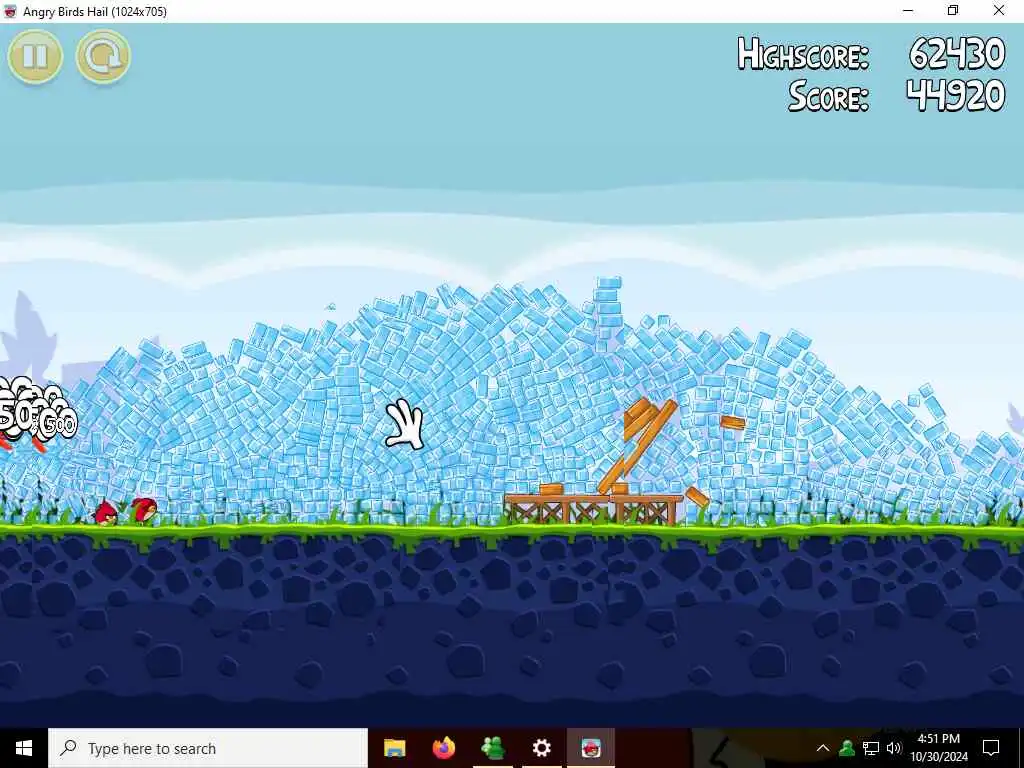Image resolution: width=1024 pixels, height=768 pixels.
Task: Click the current score value 44920
Action: click(955, 95)
